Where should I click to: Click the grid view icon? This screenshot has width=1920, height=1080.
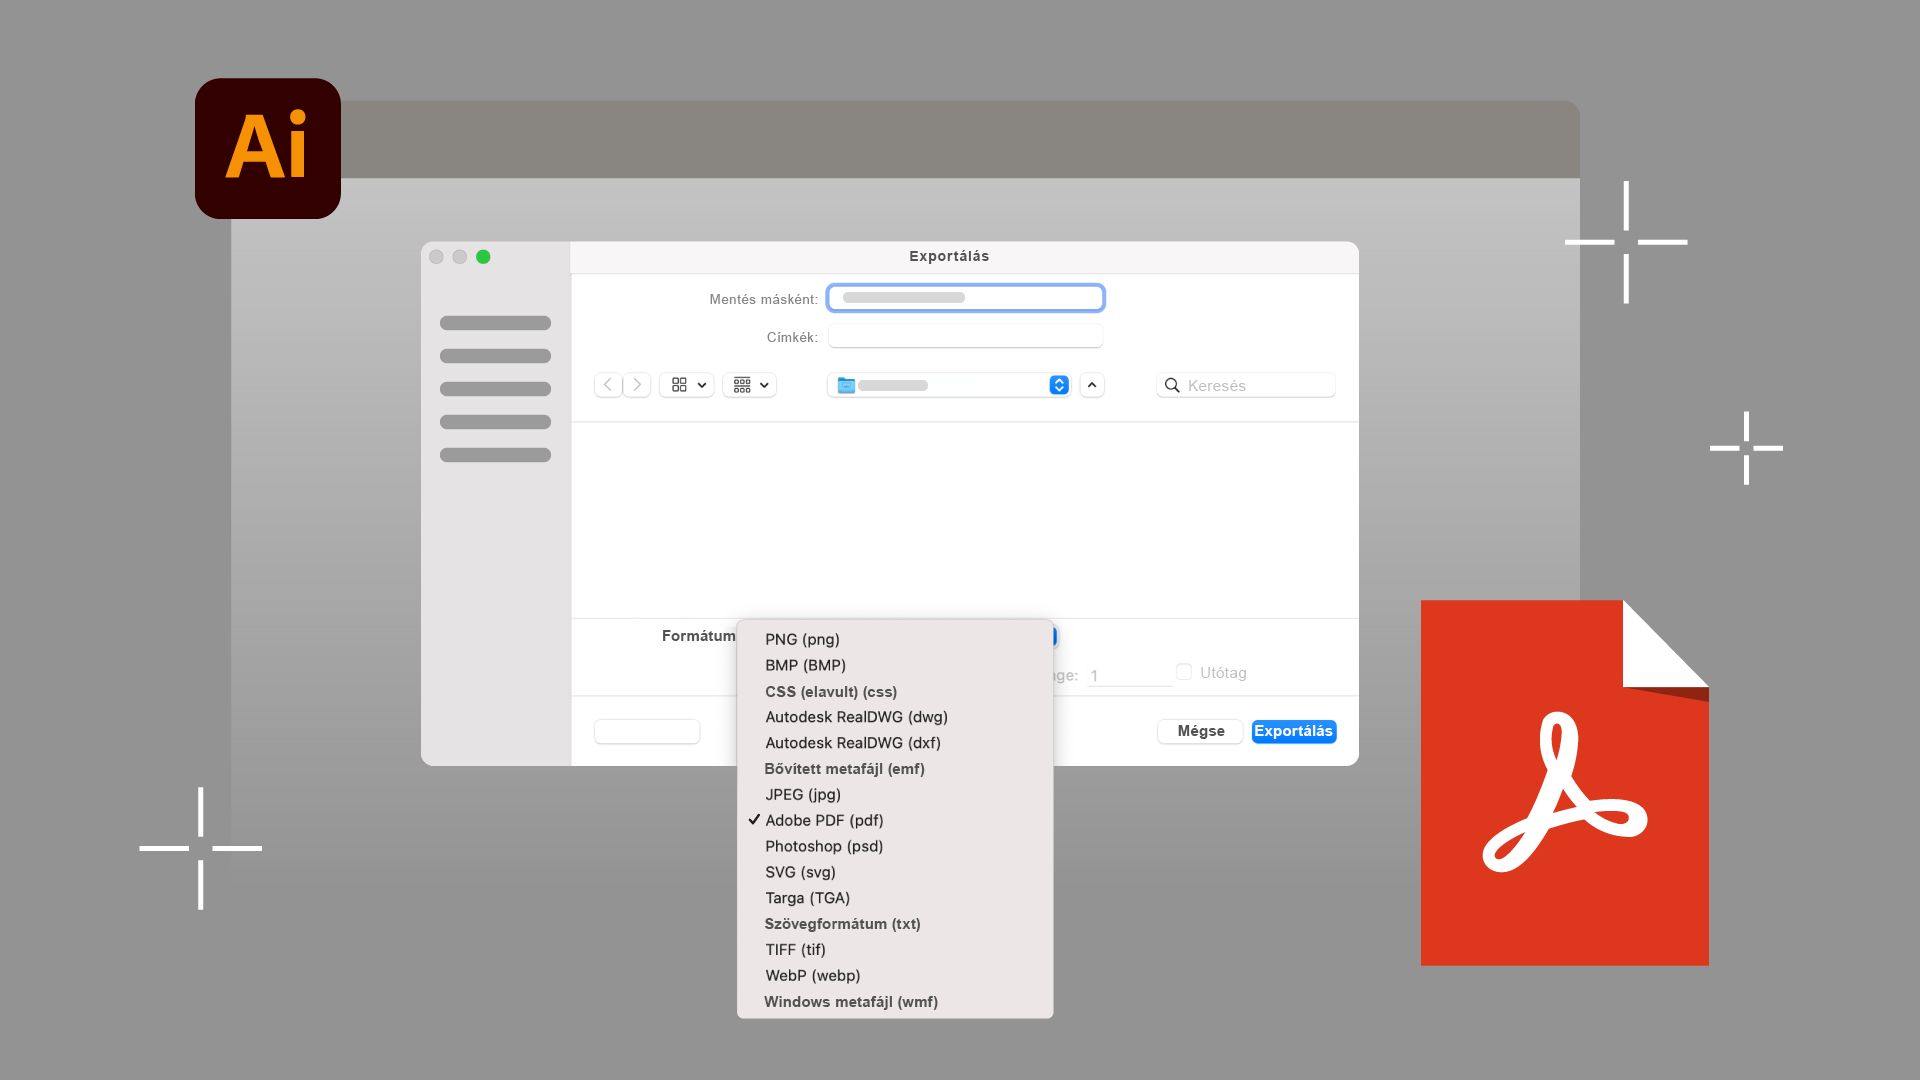coord(679,384)
